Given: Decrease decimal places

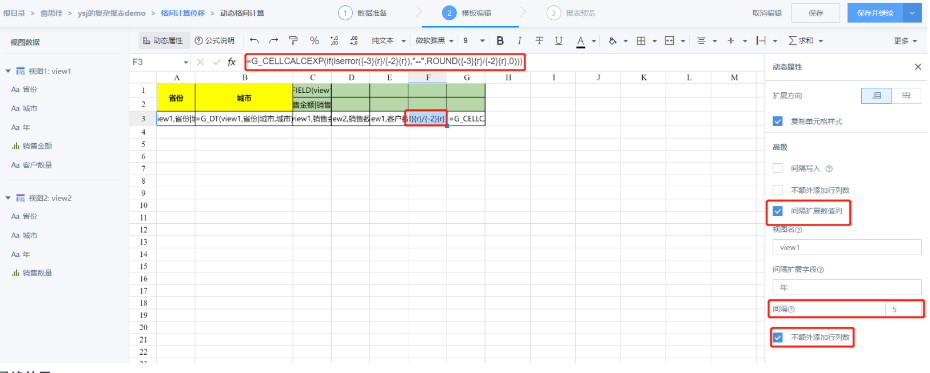Looking at the screenshot, I should coord(353,40).
